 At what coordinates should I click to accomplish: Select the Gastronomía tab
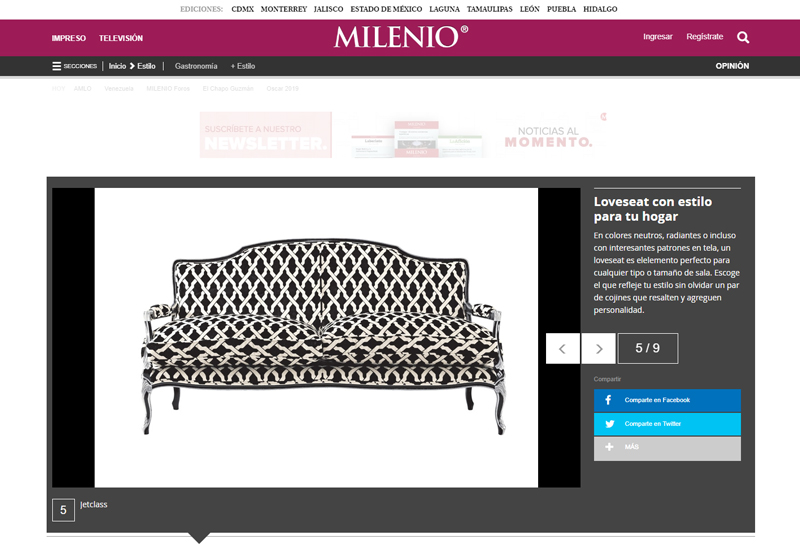pyautogui.click(x=196, y=66)
